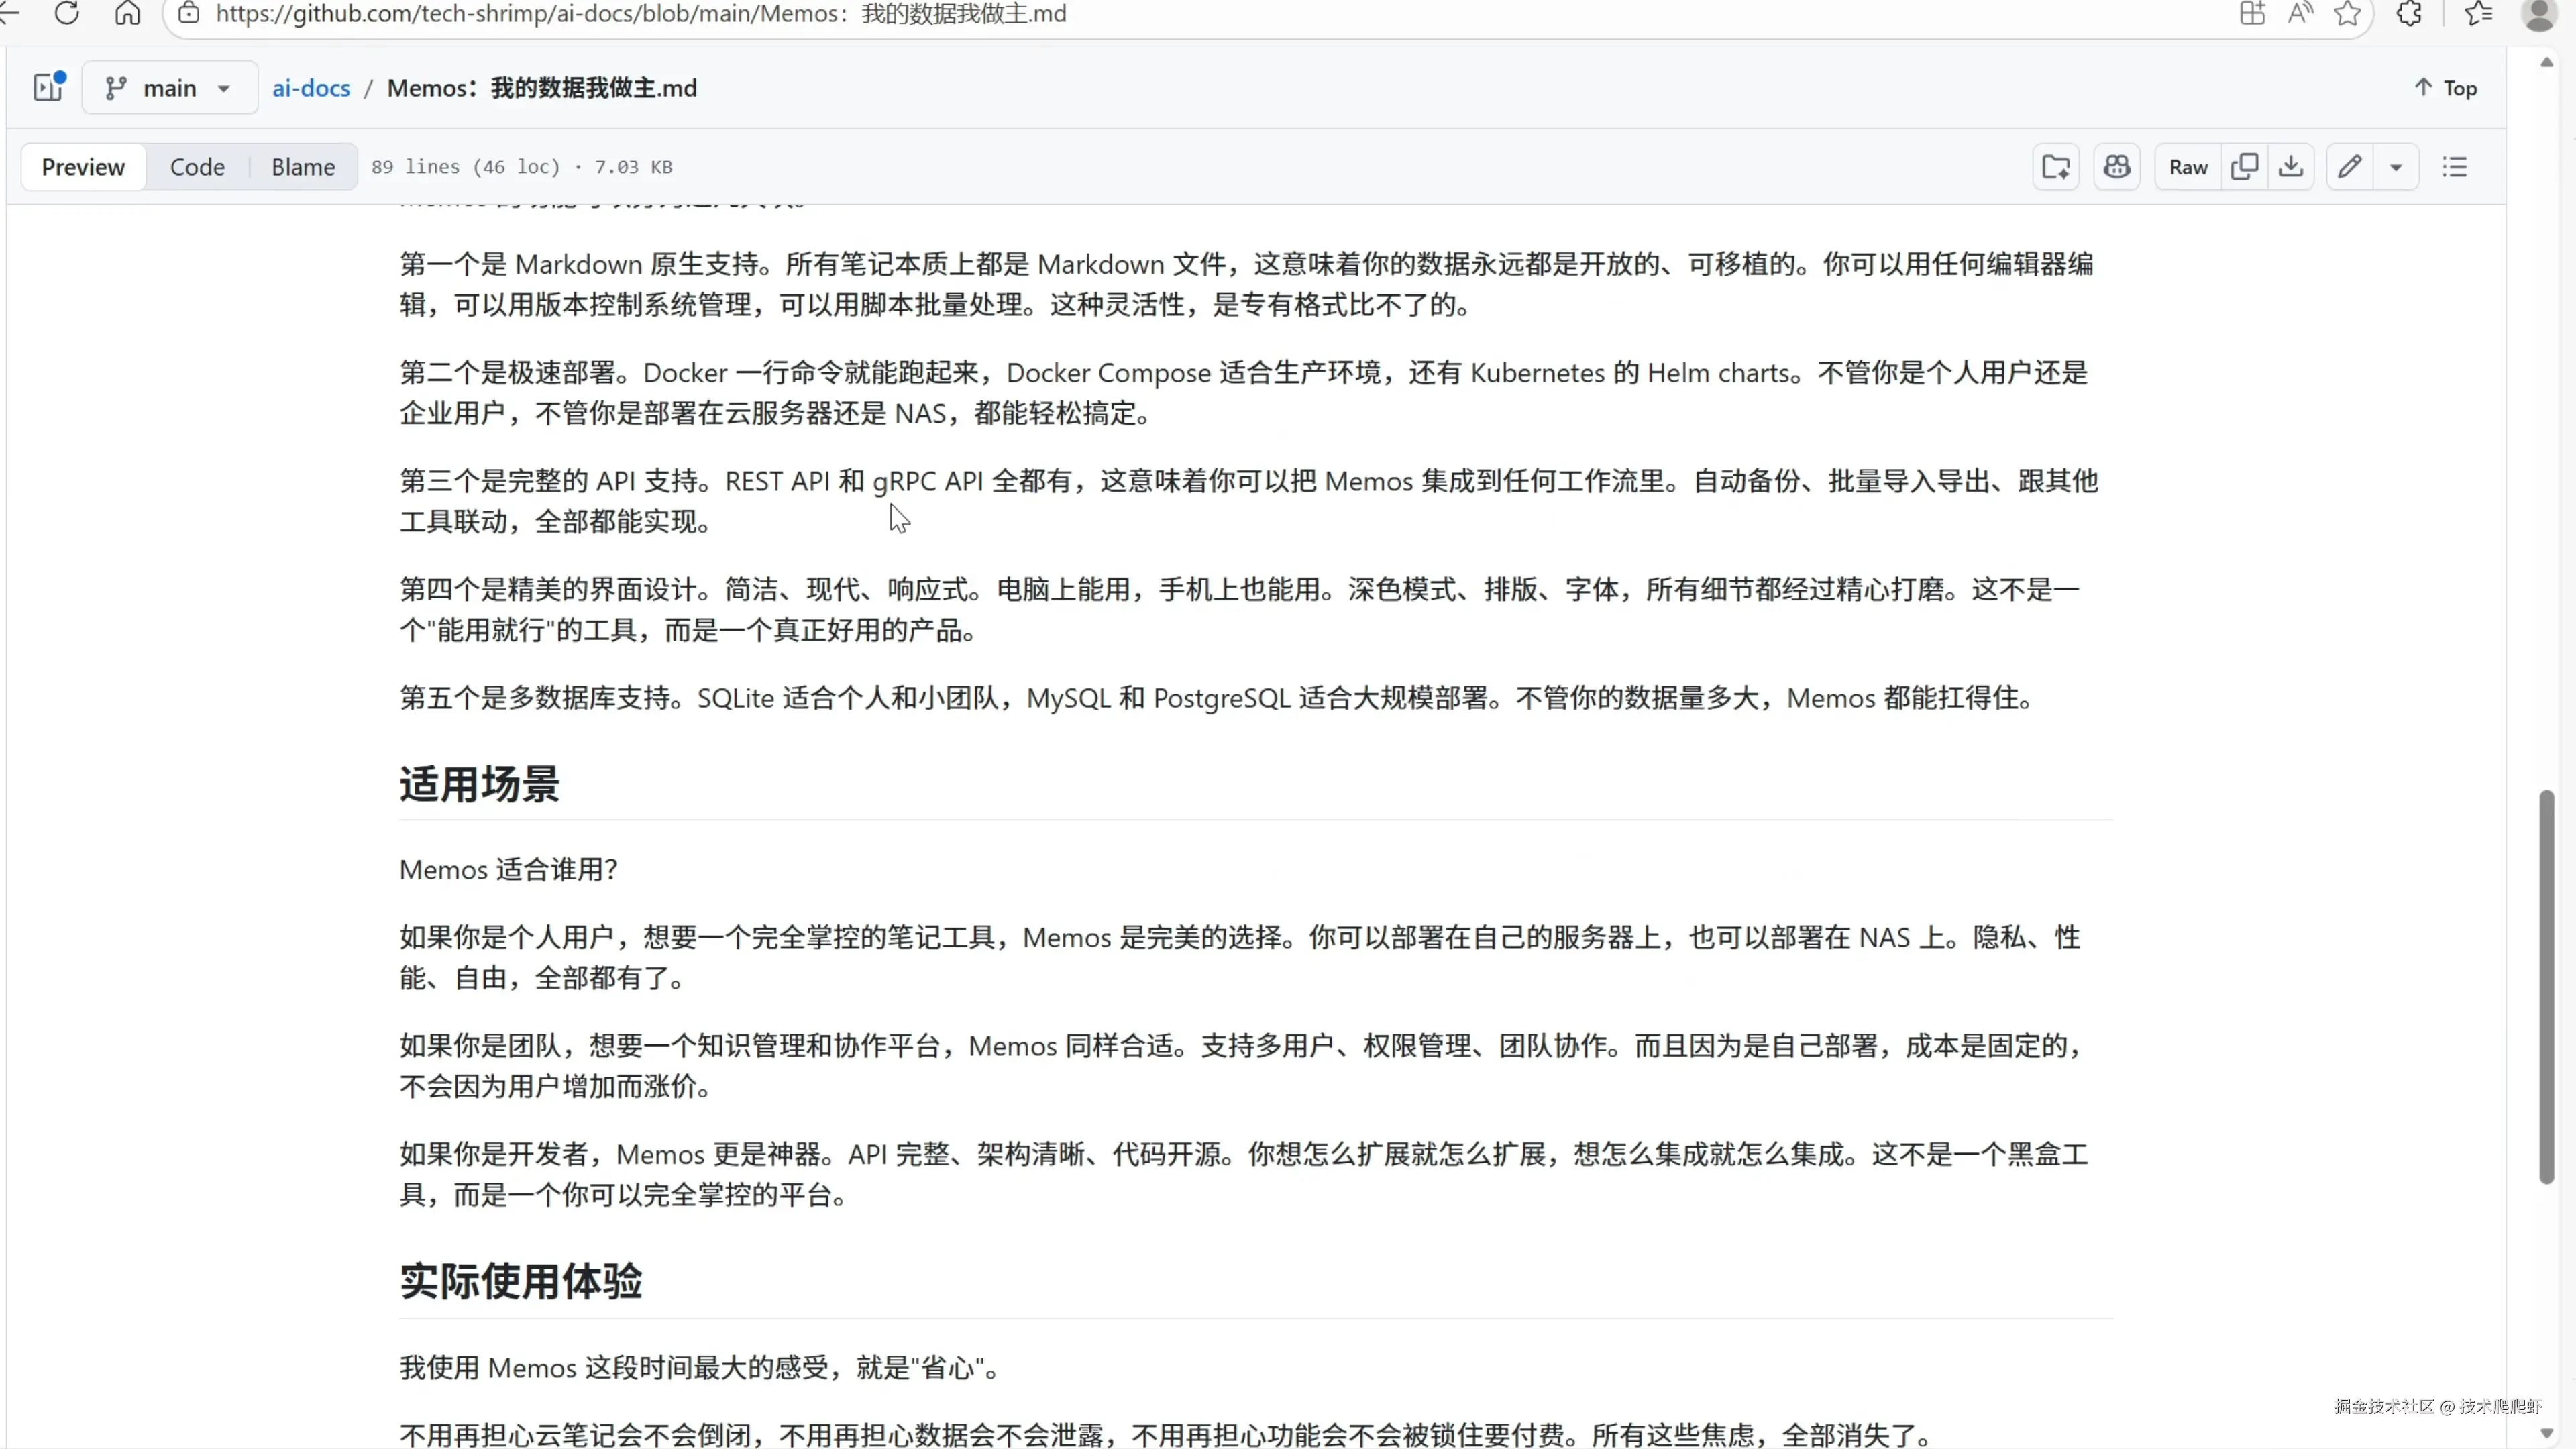Add this page to browser favorites
2576x1449 pixels.
click(x=2347, y=14)
